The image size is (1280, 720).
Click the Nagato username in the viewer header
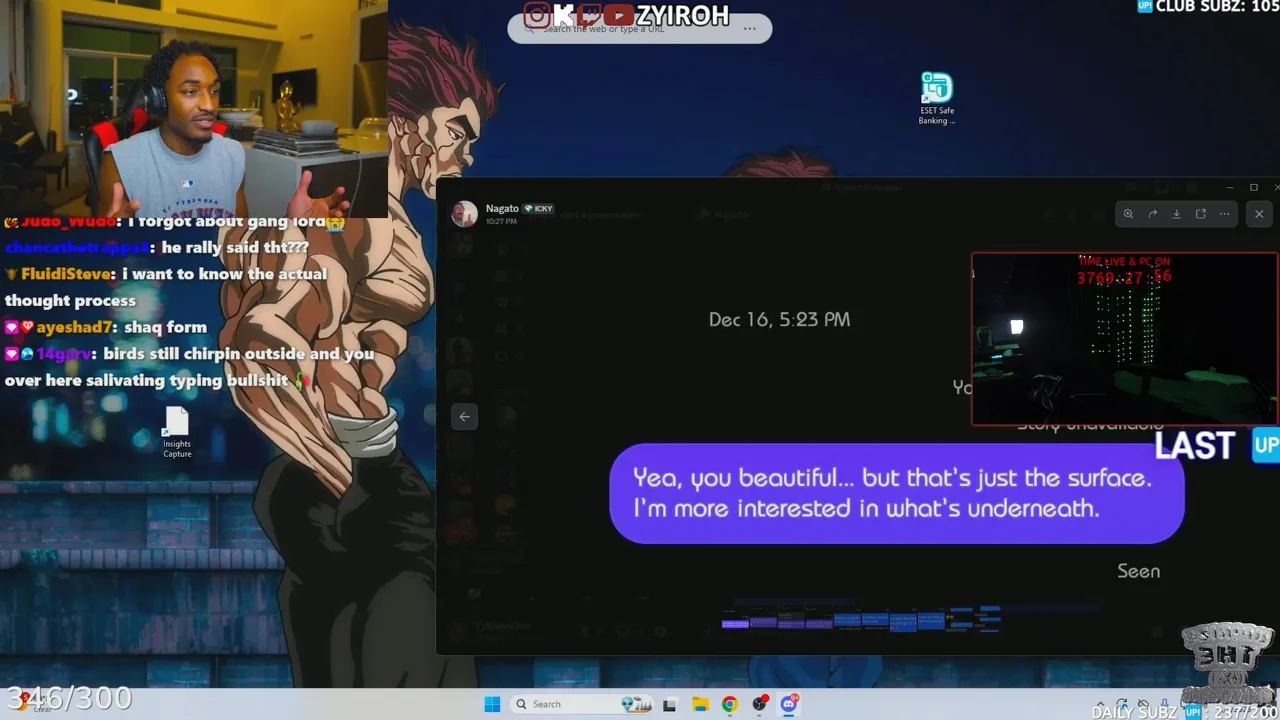[x=502, y=209]
